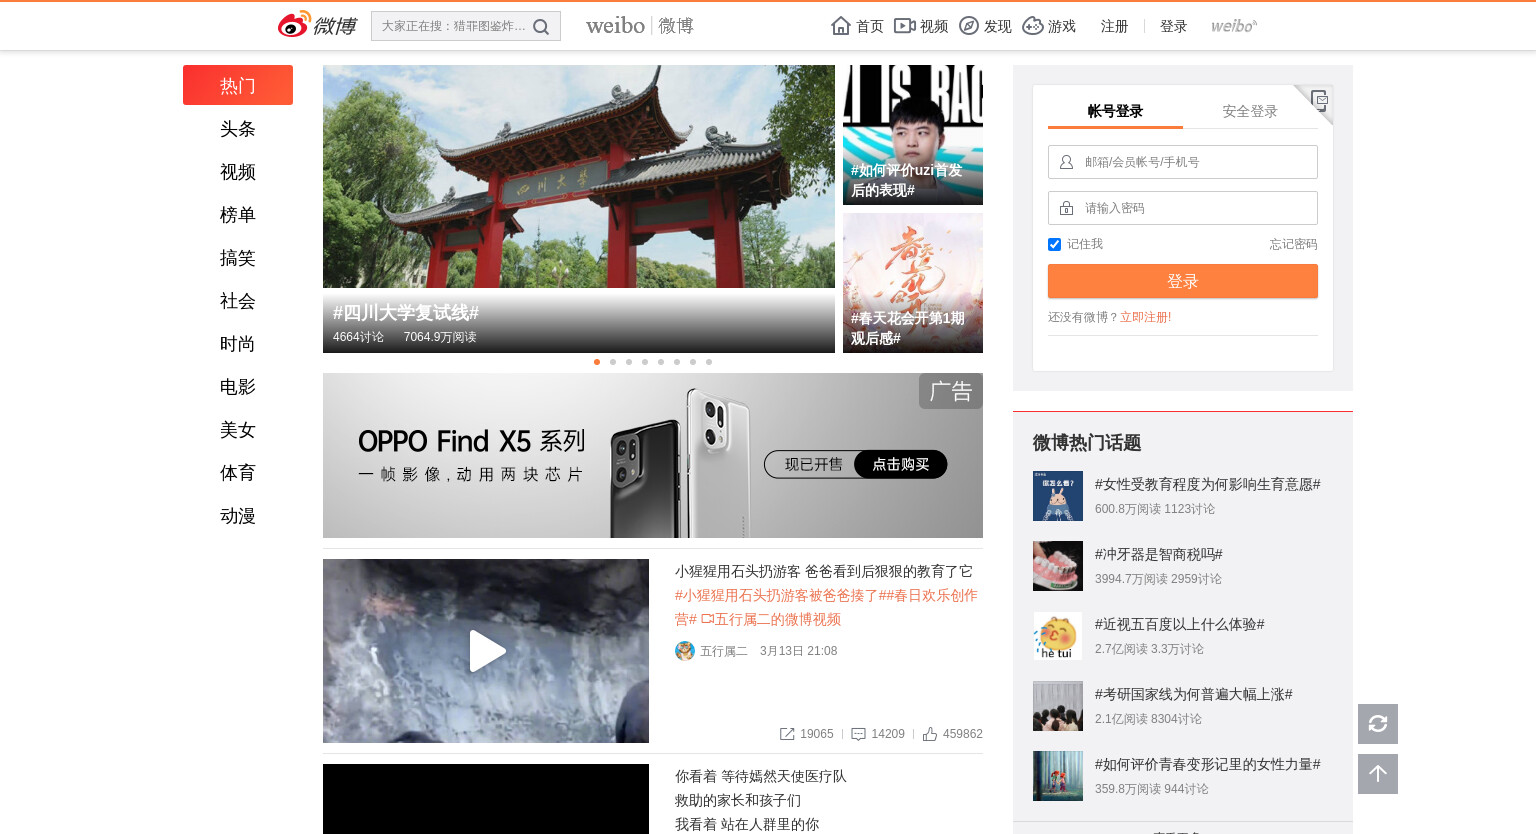Screen dimensions: 1536x834
Task: Select the first carousel dot
Action: click(x=597, y=362)
